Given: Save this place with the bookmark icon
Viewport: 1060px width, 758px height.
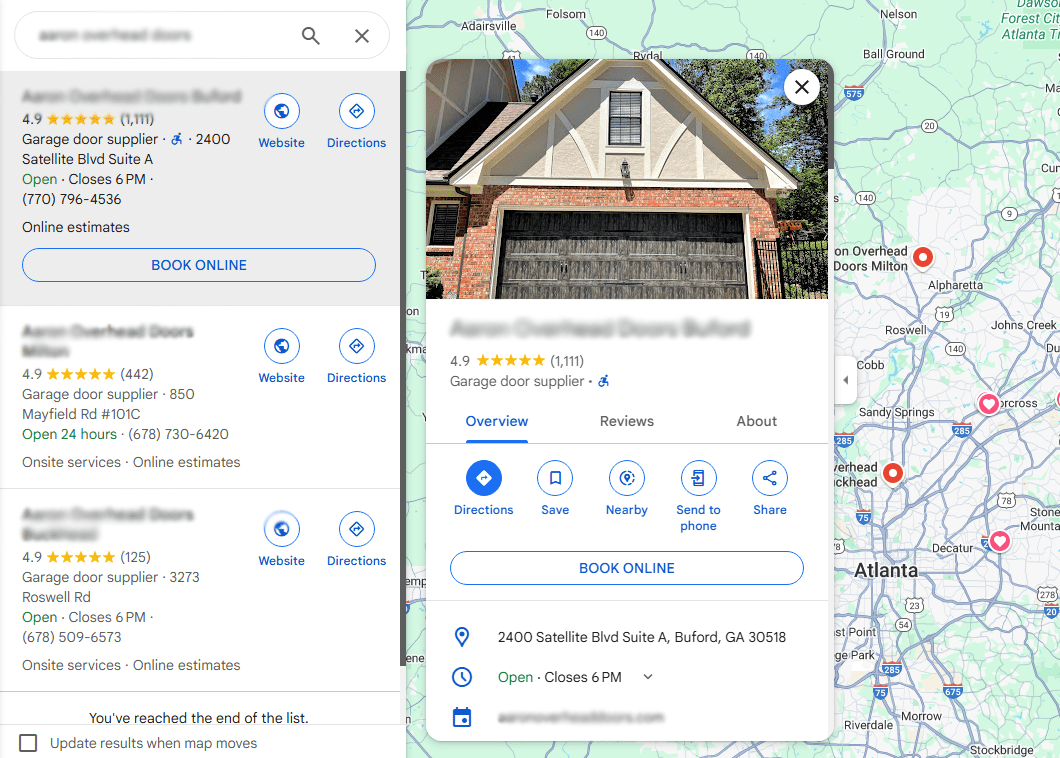Looking at the screenshot, I should click(555, 478).
